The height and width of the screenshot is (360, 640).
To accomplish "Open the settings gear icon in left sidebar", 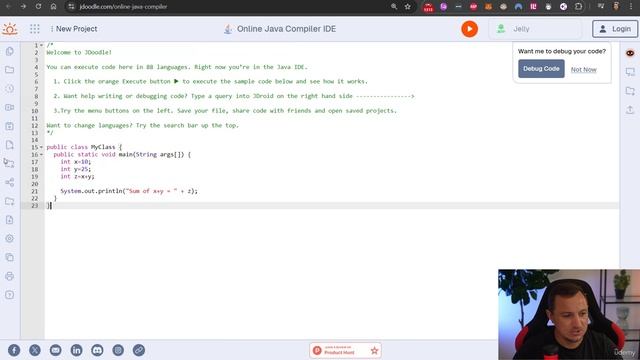I will click(x=10, y=238).
